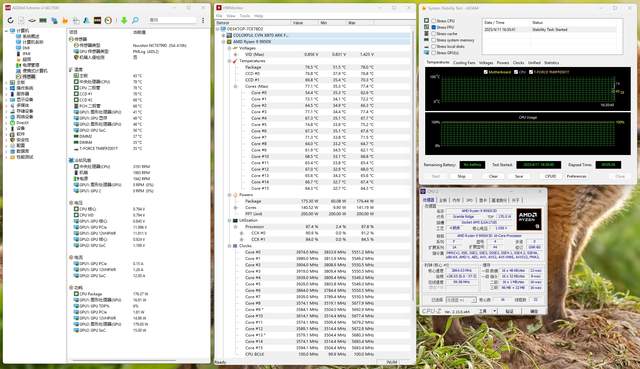Open the three-dot menu in AIDA64 toolbar
Viewport: 640px width, 369px height.
point(203,20)
